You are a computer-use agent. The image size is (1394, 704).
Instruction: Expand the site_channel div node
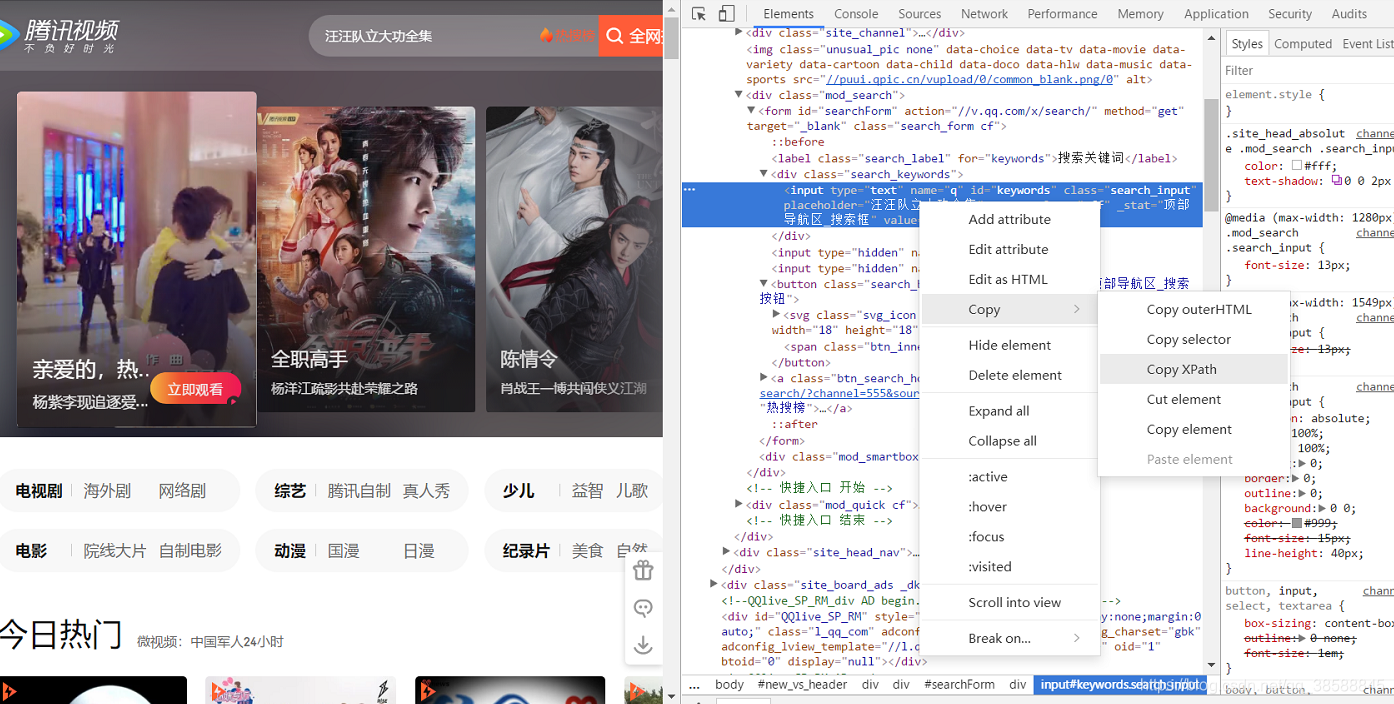tap(739, 33)
